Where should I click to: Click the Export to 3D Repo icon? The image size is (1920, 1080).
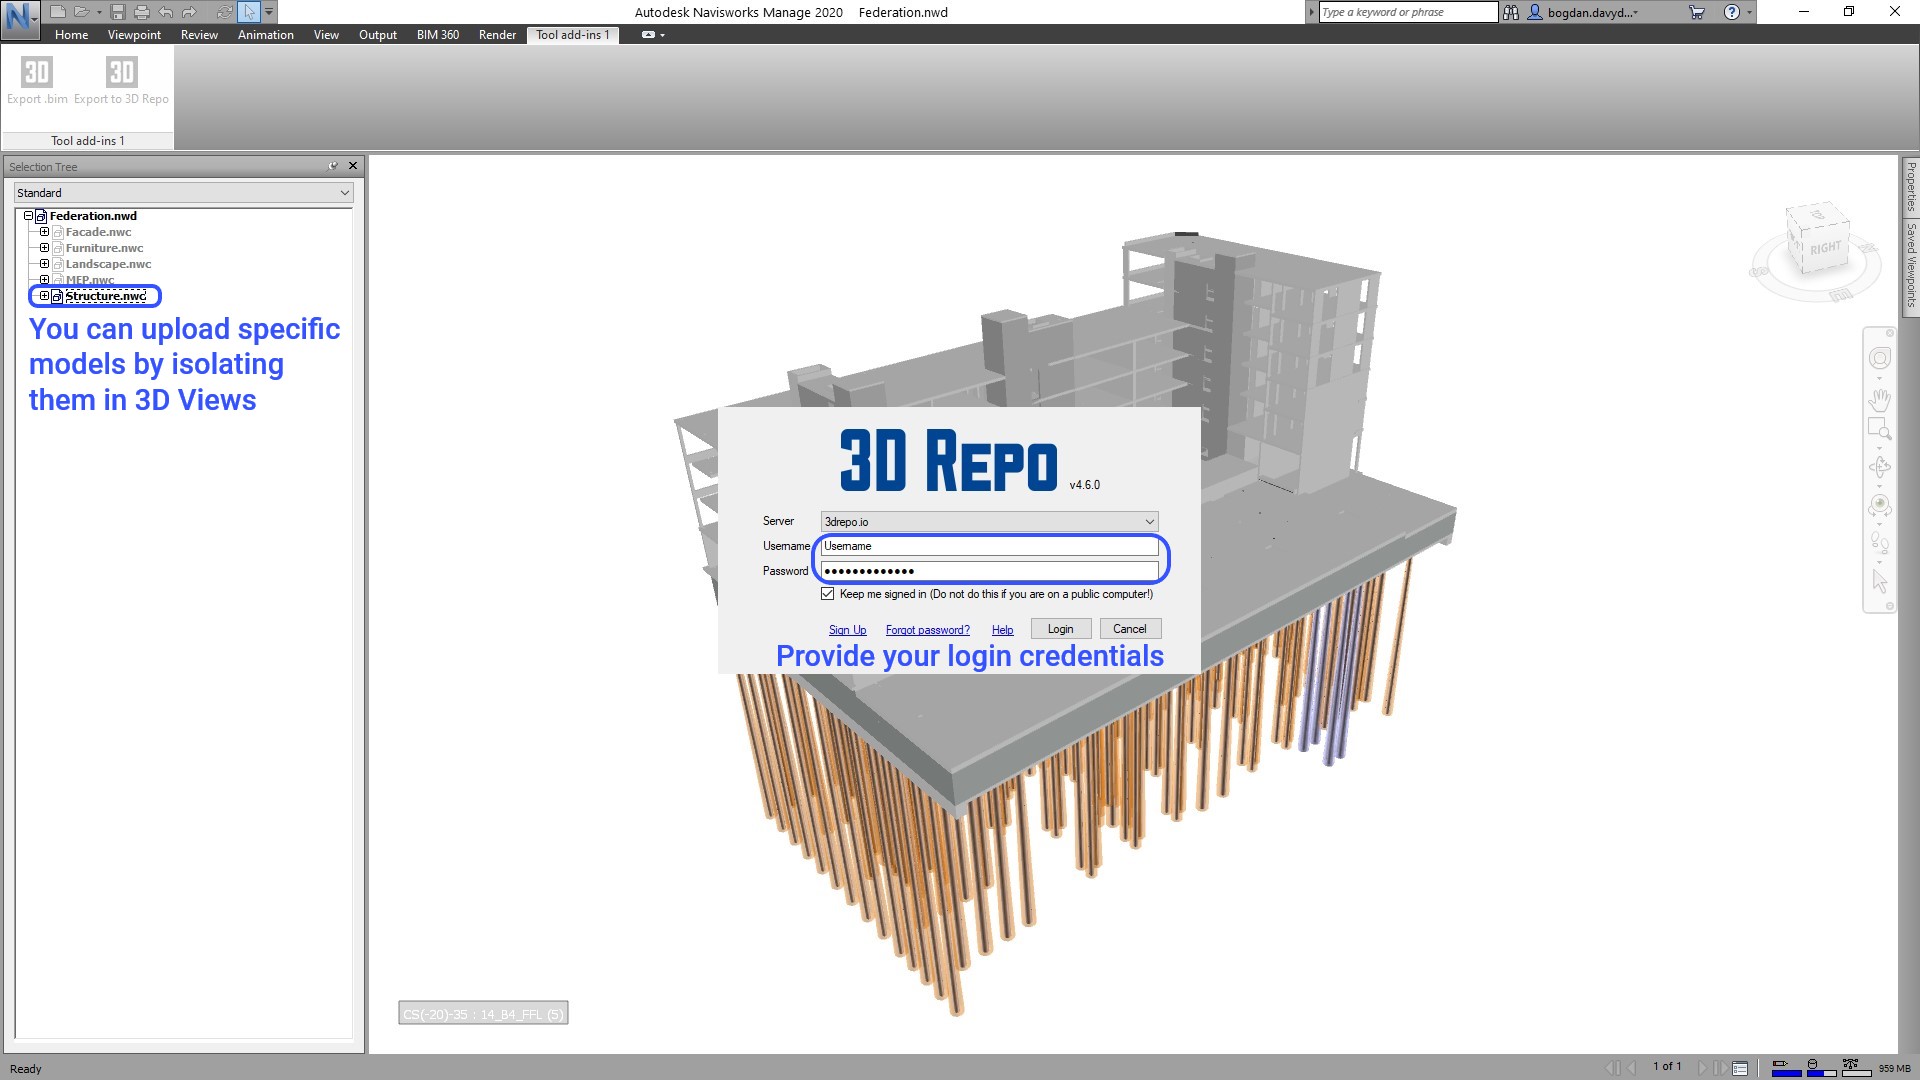click(121, 73)
